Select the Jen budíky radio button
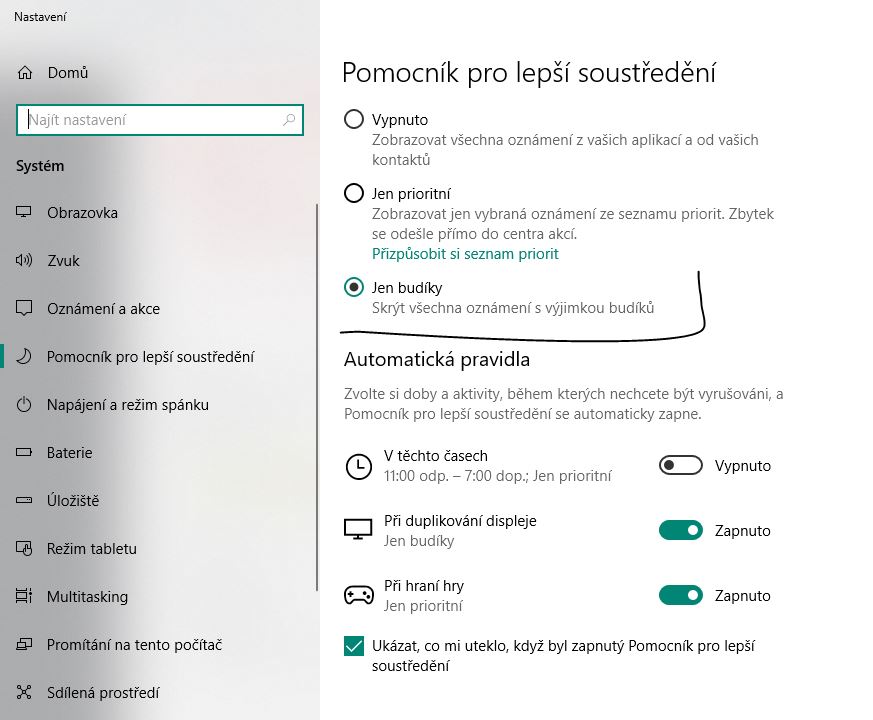The width and height of the screenshot is (873, 720). point(353,288)
